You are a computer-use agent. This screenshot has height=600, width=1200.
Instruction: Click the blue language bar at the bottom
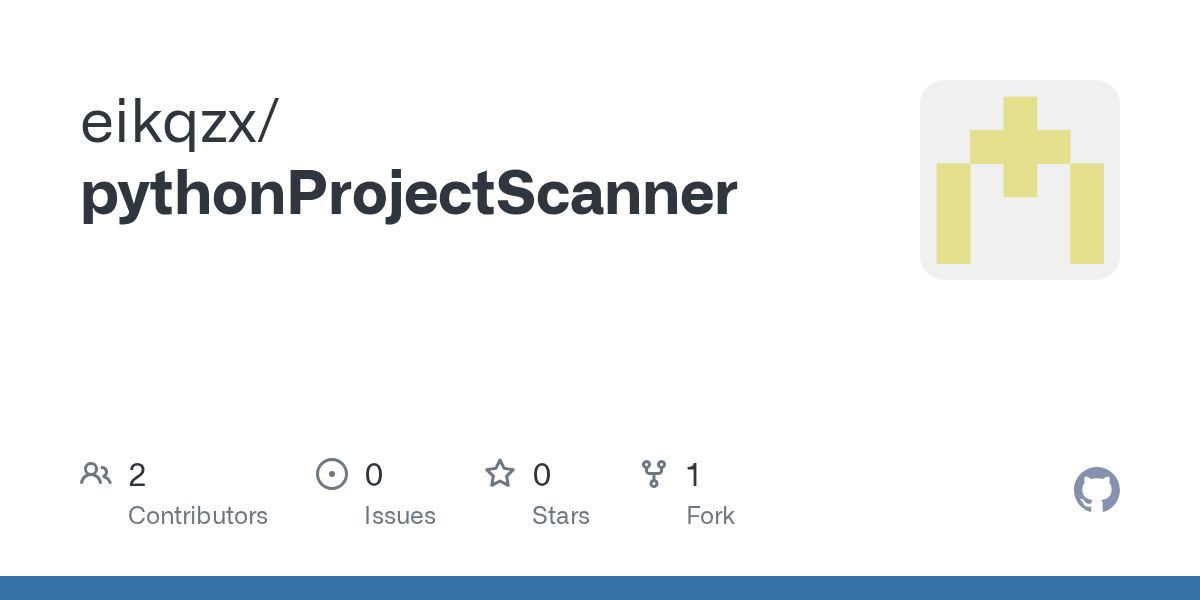click(x=600, y=588)
